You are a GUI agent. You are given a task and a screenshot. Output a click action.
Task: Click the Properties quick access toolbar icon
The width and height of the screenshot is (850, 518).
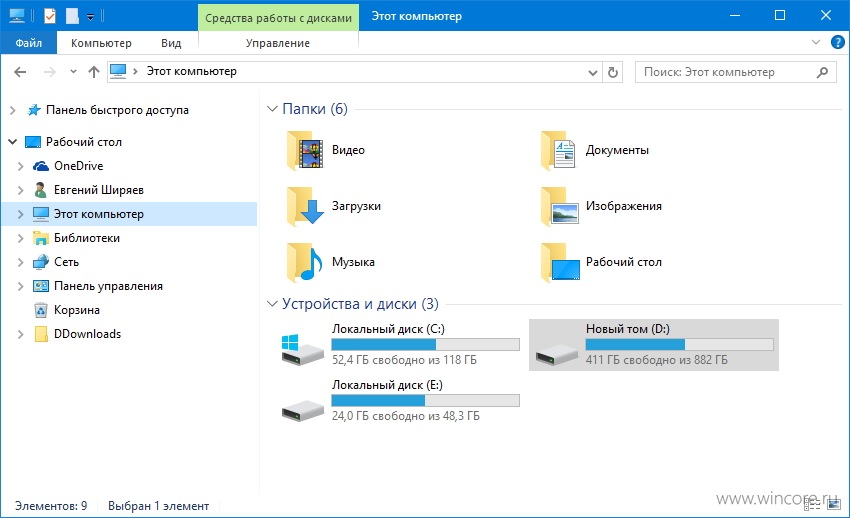50,16
